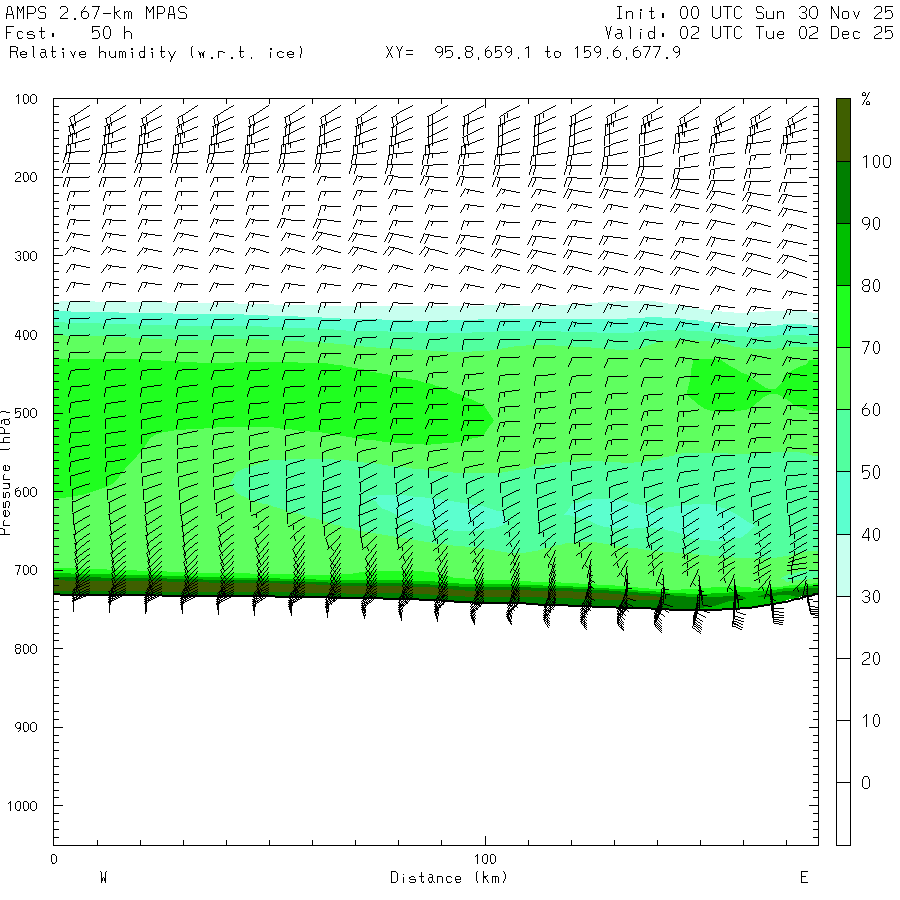Click the Init 00 UTC date text
This screenshot has height=900, width=900.
coord(754,13)
